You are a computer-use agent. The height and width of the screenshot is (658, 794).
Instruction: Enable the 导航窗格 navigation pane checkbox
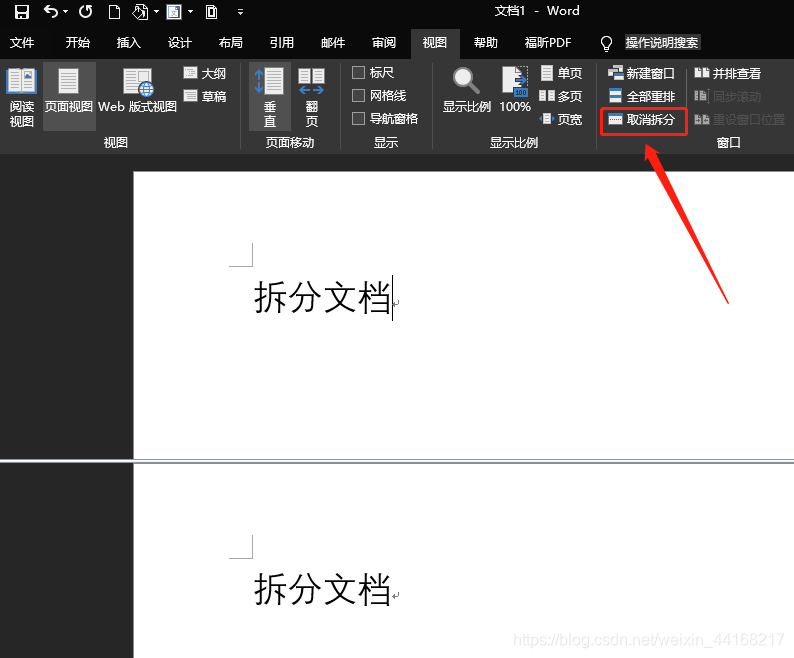(359, 119)
